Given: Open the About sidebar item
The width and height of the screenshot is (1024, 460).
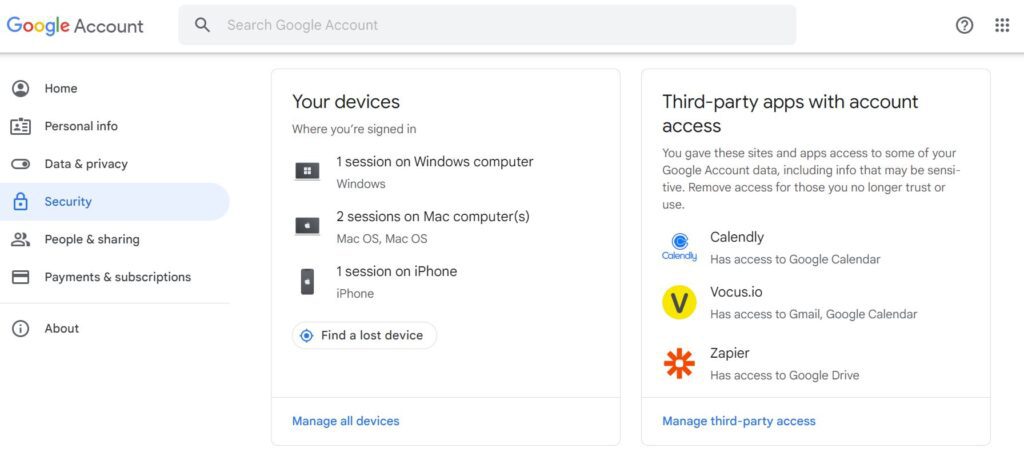Looking at the screenshot, I should point(61,328).
